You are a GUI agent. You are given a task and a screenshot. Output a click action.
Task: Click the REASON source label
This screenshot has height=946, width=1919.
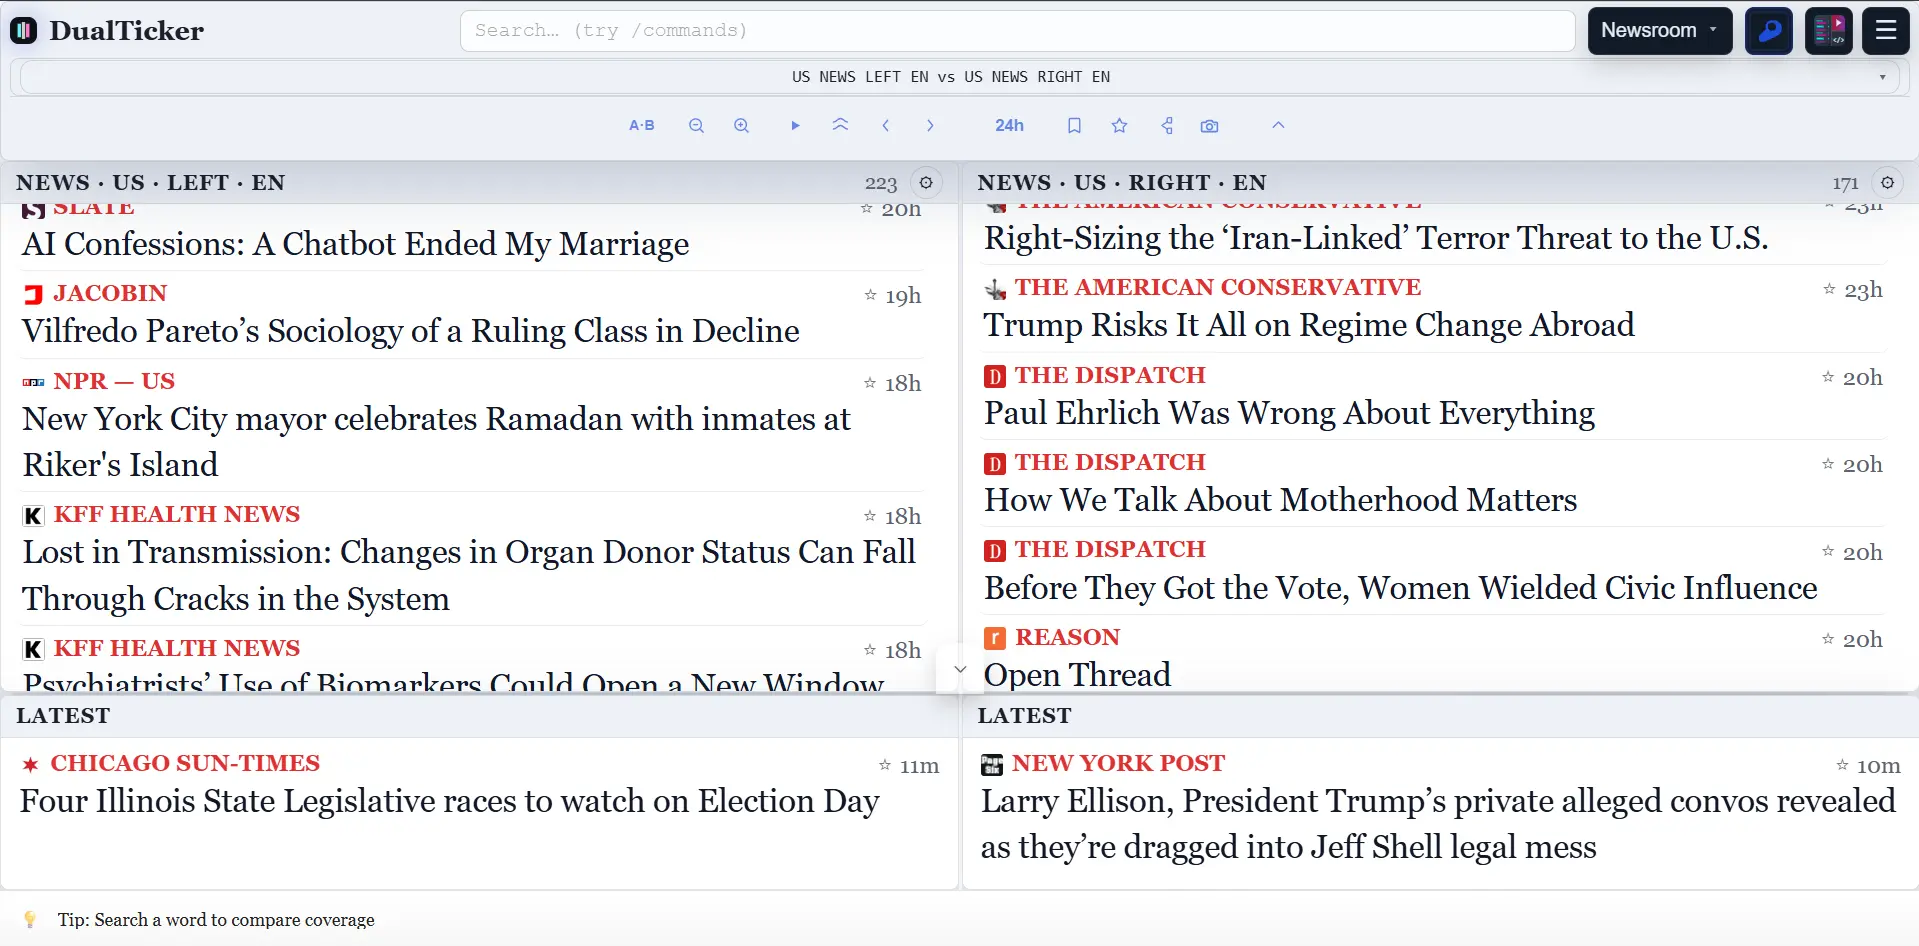tap(1067, 637)
